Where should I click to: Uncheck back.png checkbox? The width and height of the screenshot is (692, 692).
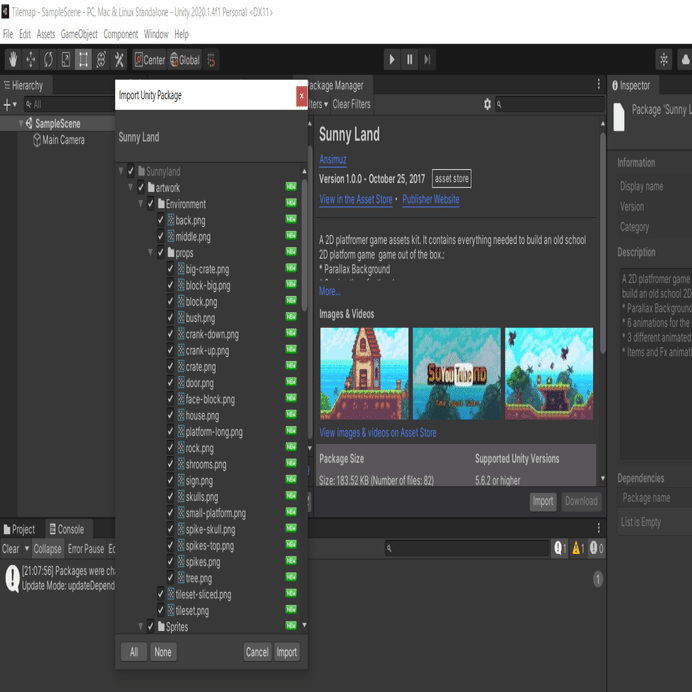click(161, 220)
